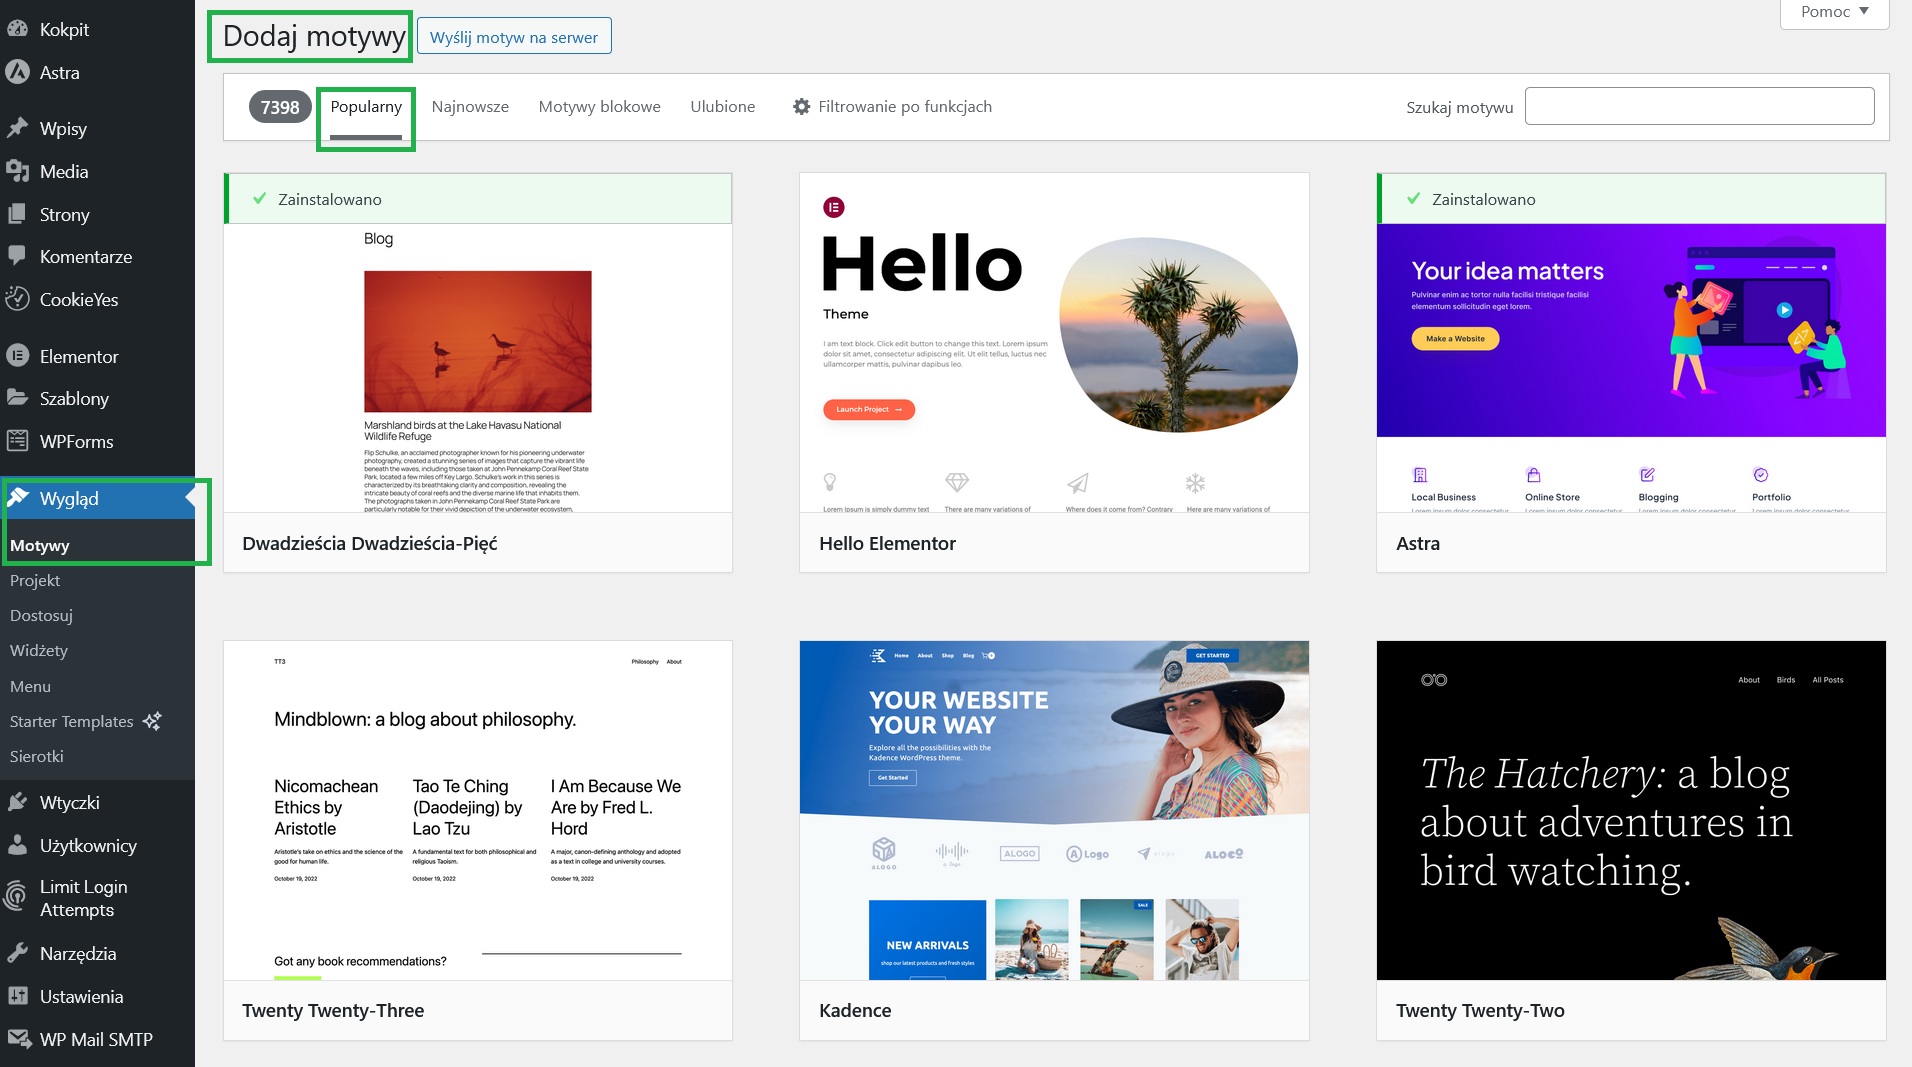Click the Twenty Twenty-Three theme name

pos(333,1010)
